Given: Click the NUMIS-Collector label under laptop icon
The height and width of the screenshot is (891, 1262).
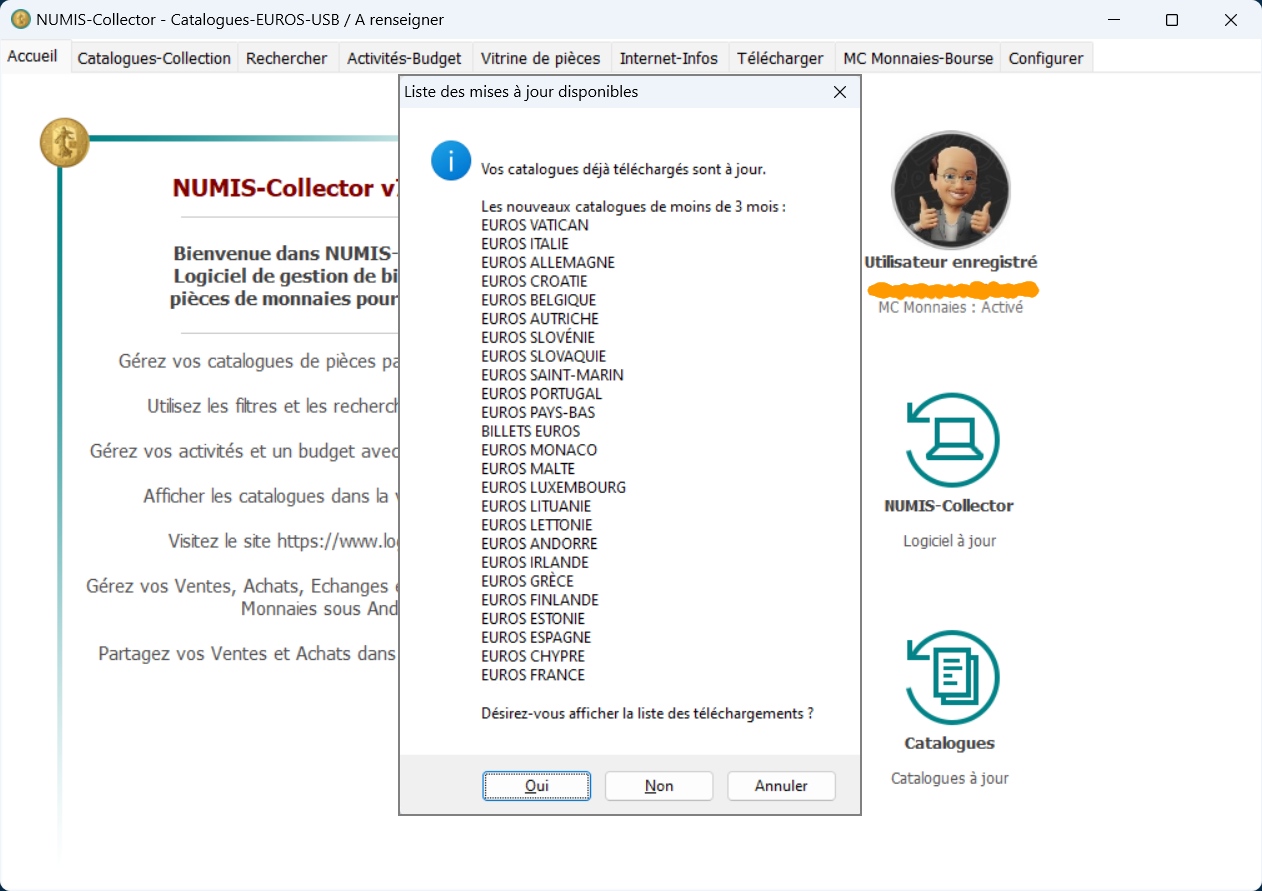Looking at the screenshot, I should pos(949,506).
